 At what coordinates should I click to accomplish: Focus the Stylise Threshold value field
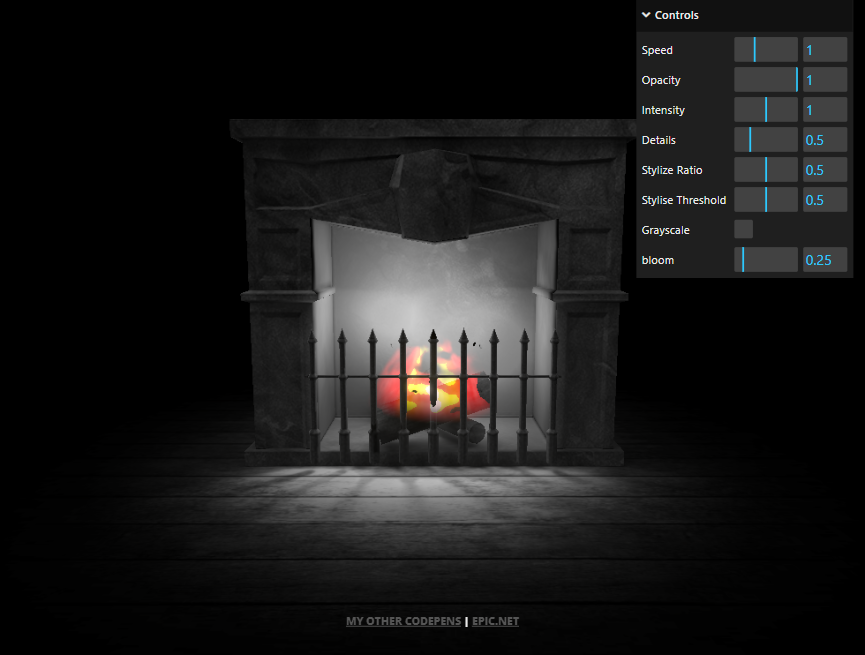825,200
